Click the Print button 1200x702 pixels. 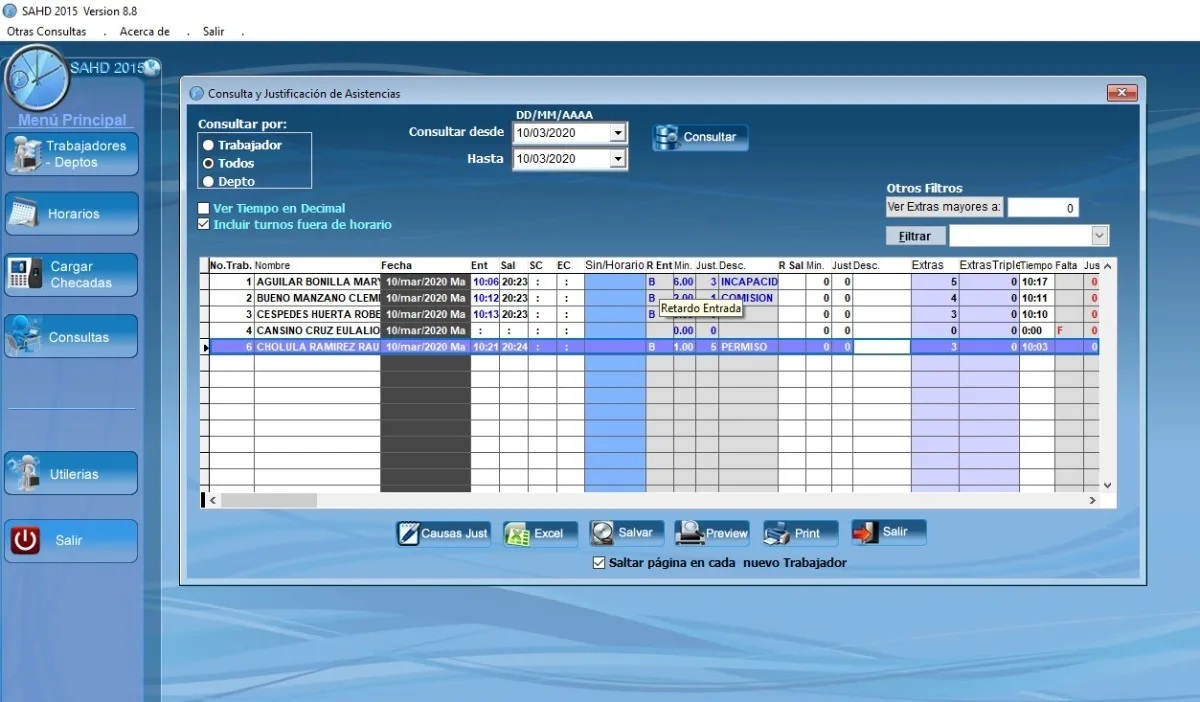(800, 533)
